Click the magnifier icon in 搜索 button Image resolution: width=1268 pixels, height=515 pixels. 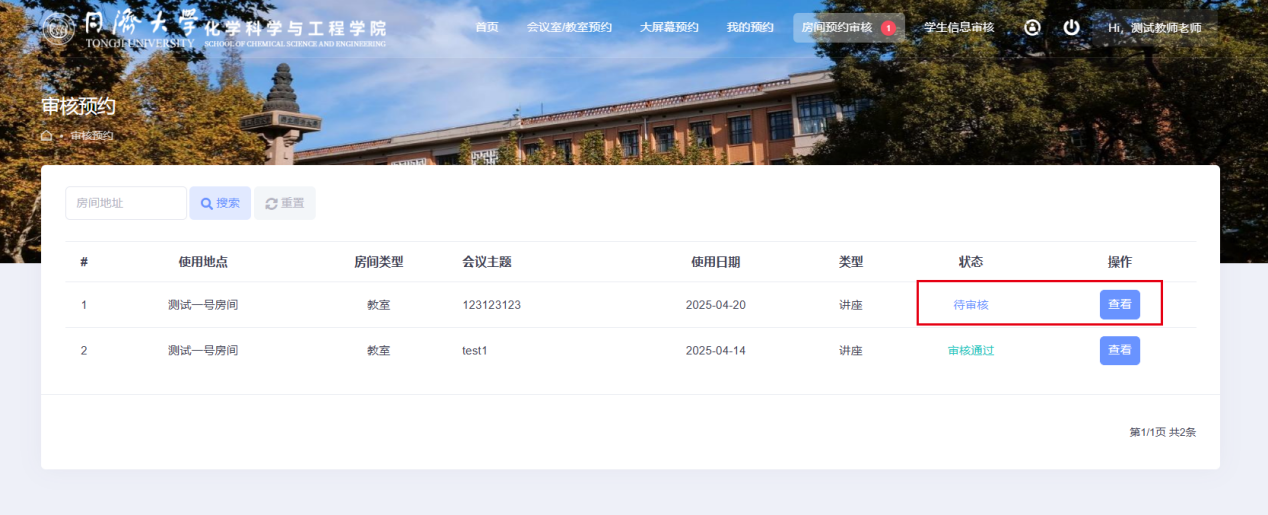(207, 203)
